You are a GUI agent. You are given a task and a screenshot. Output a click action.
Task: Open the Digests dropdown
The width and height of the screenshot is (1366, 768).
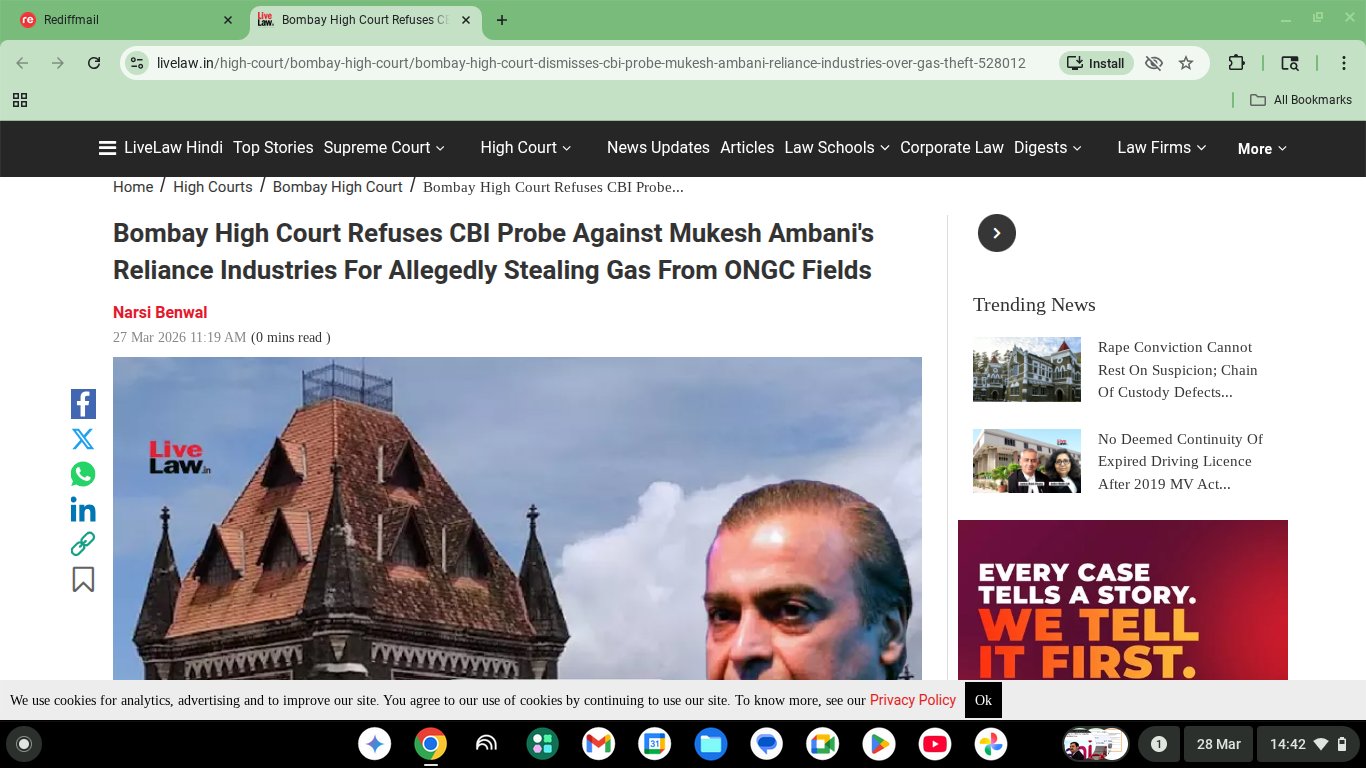point(1048,148)
